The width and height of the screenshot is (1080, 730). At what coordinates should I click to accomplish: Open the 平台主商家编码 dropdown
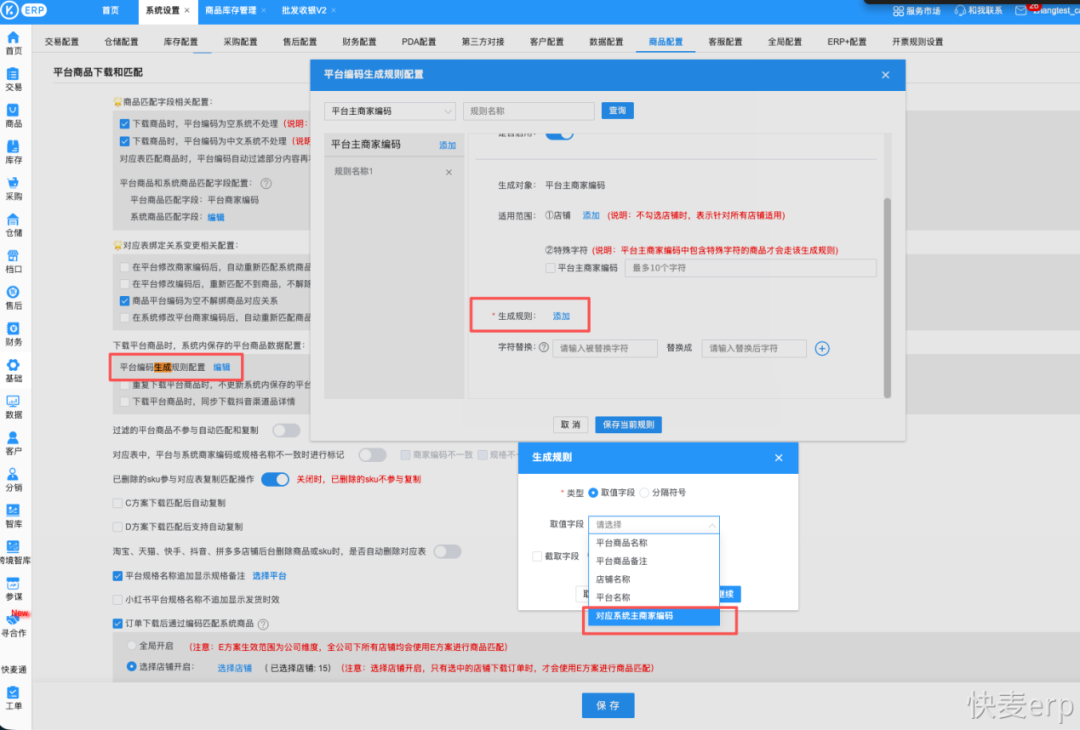tap(390, 111)
